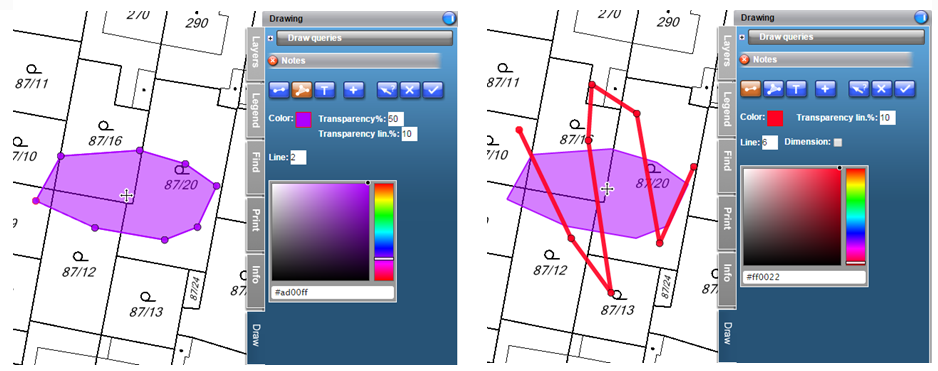Expand Draw queries in right panel

(742, 37)
